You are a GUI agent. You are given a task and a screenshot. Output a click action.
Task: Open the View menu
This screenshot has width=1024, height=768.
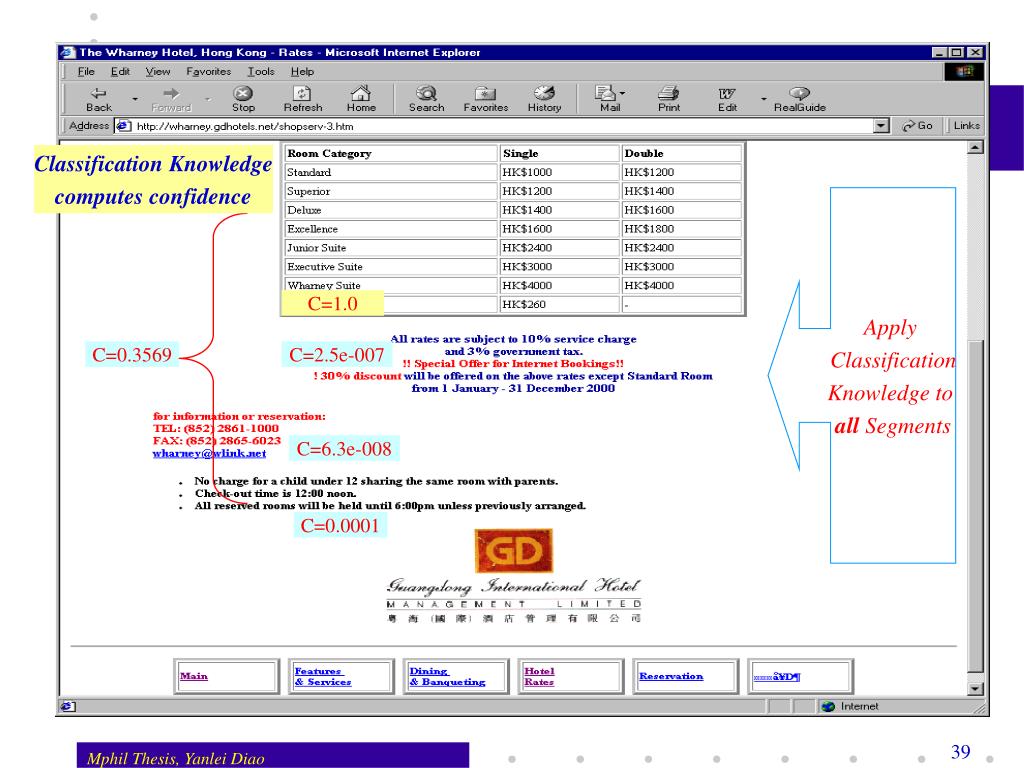click(x=158, y=72)
